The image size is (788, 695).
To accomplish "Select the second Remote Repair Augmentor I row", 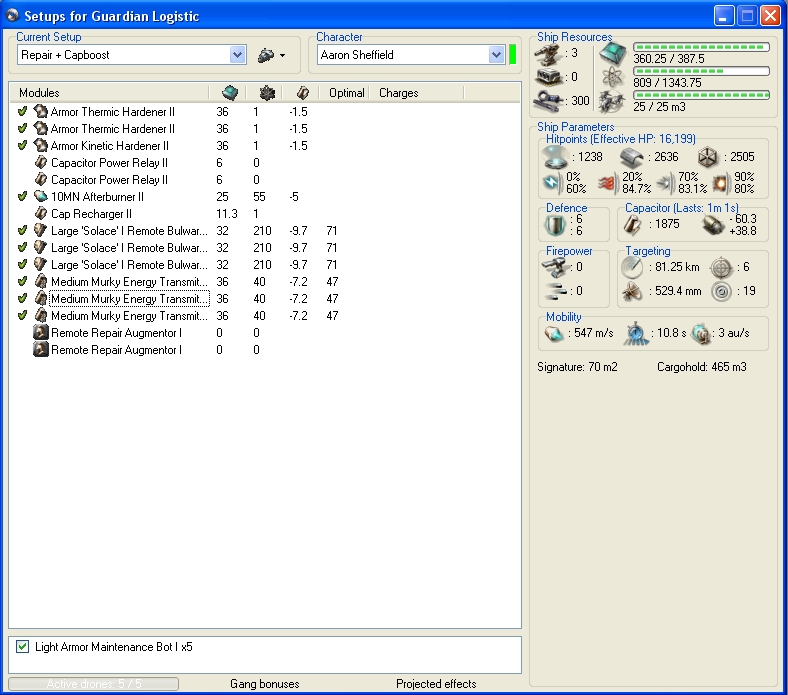I will coord(264,350).
